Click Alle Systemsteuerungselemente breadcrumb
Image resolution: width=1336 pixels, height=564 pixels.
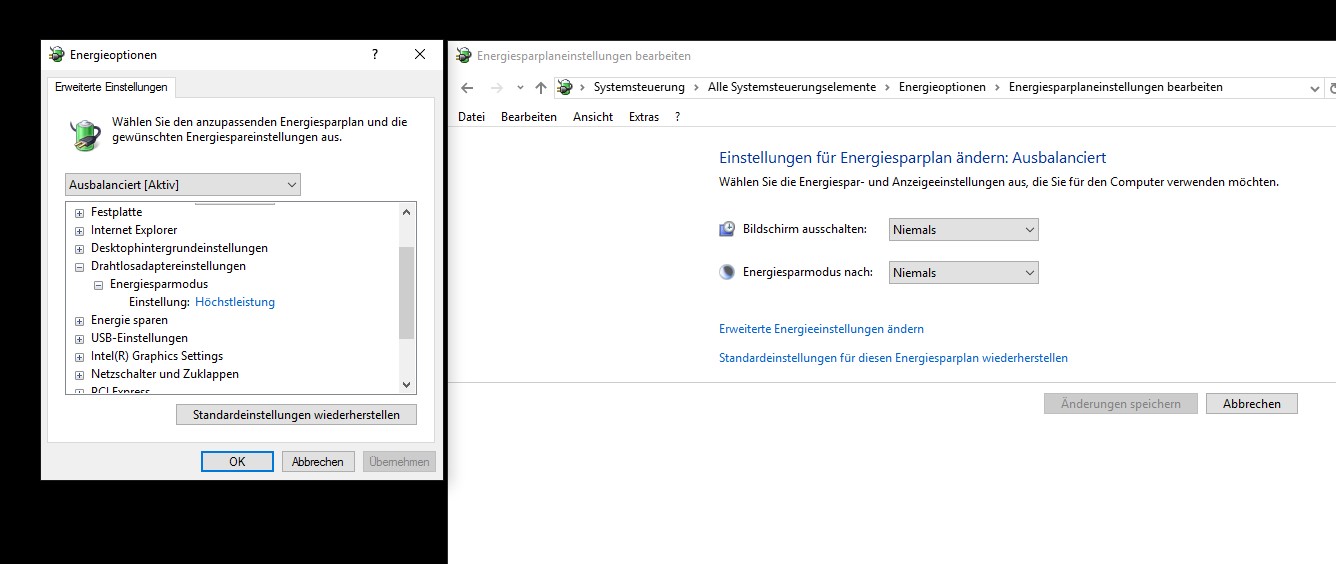[792, 87]
